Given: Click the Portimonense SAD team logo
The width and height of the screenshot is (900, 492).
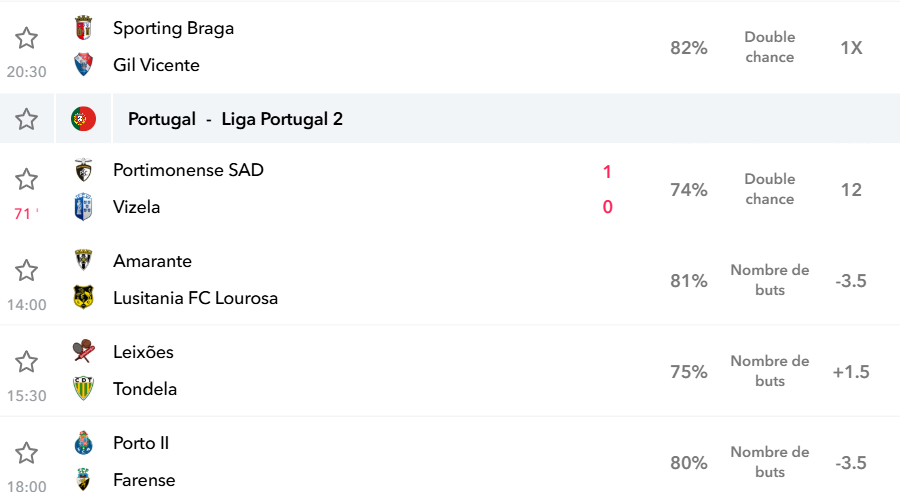Looking at the screenshot, I should point(84,170).
